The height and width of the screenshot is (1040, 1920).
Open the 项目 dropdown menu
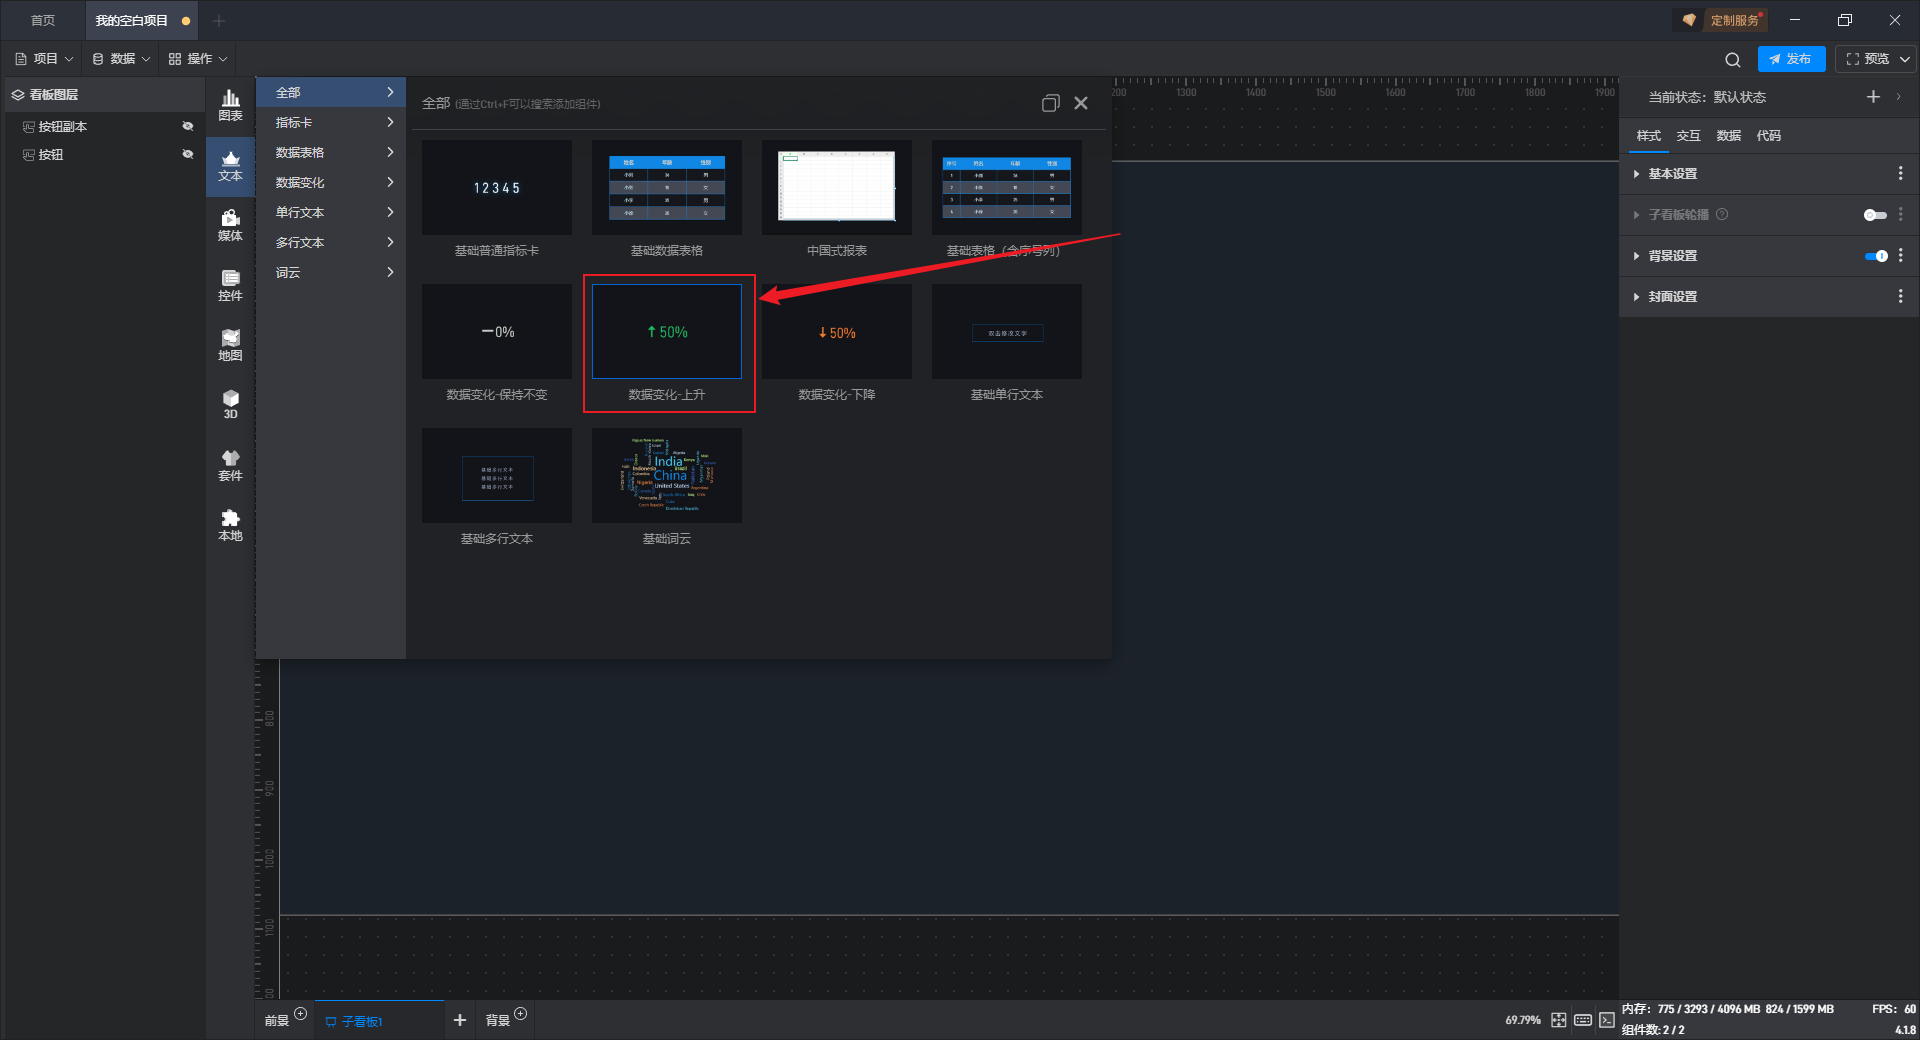[45, 59]
